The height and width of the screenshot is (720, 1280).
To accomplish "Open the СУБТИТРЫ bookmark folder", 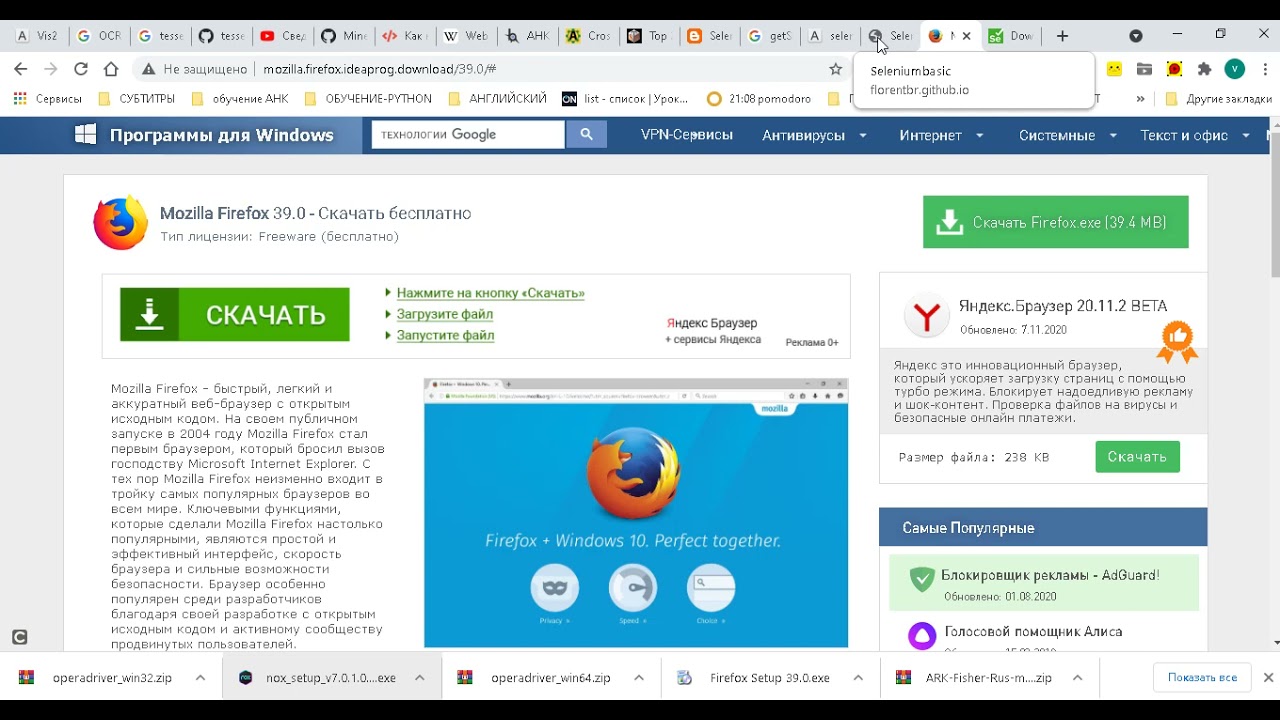I will [136, 99].
